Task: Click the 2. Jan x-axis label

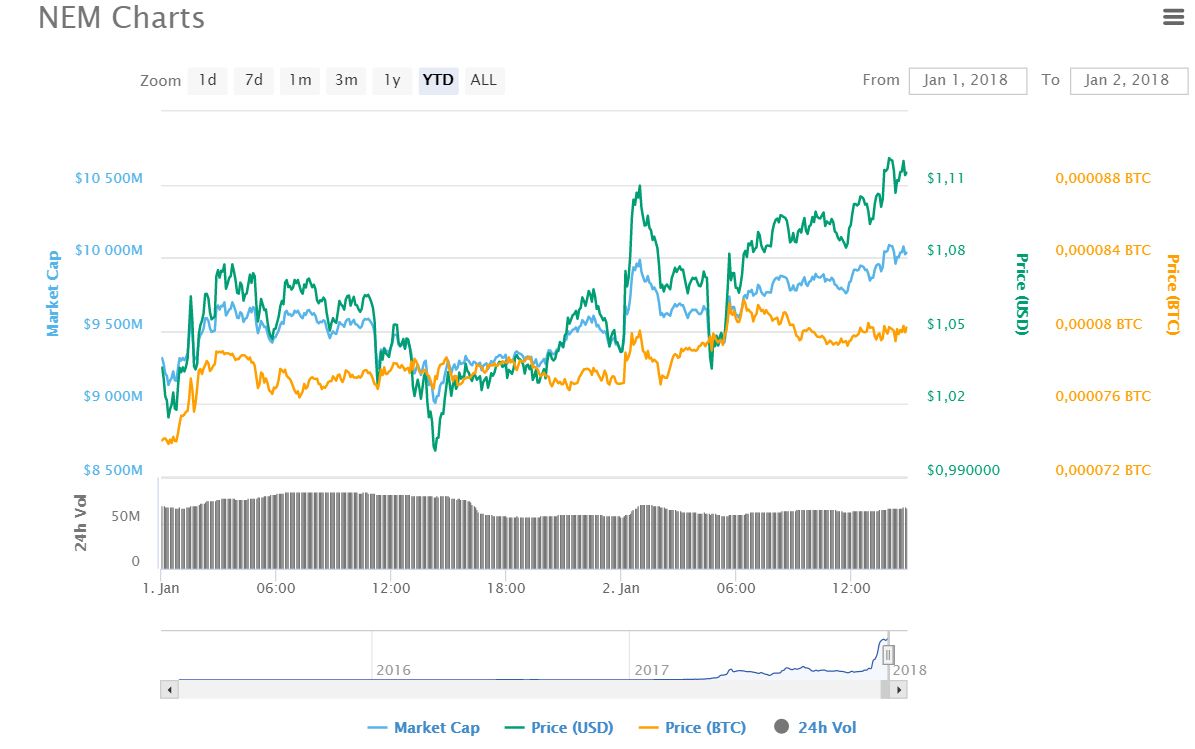Action: coord(621,588)
